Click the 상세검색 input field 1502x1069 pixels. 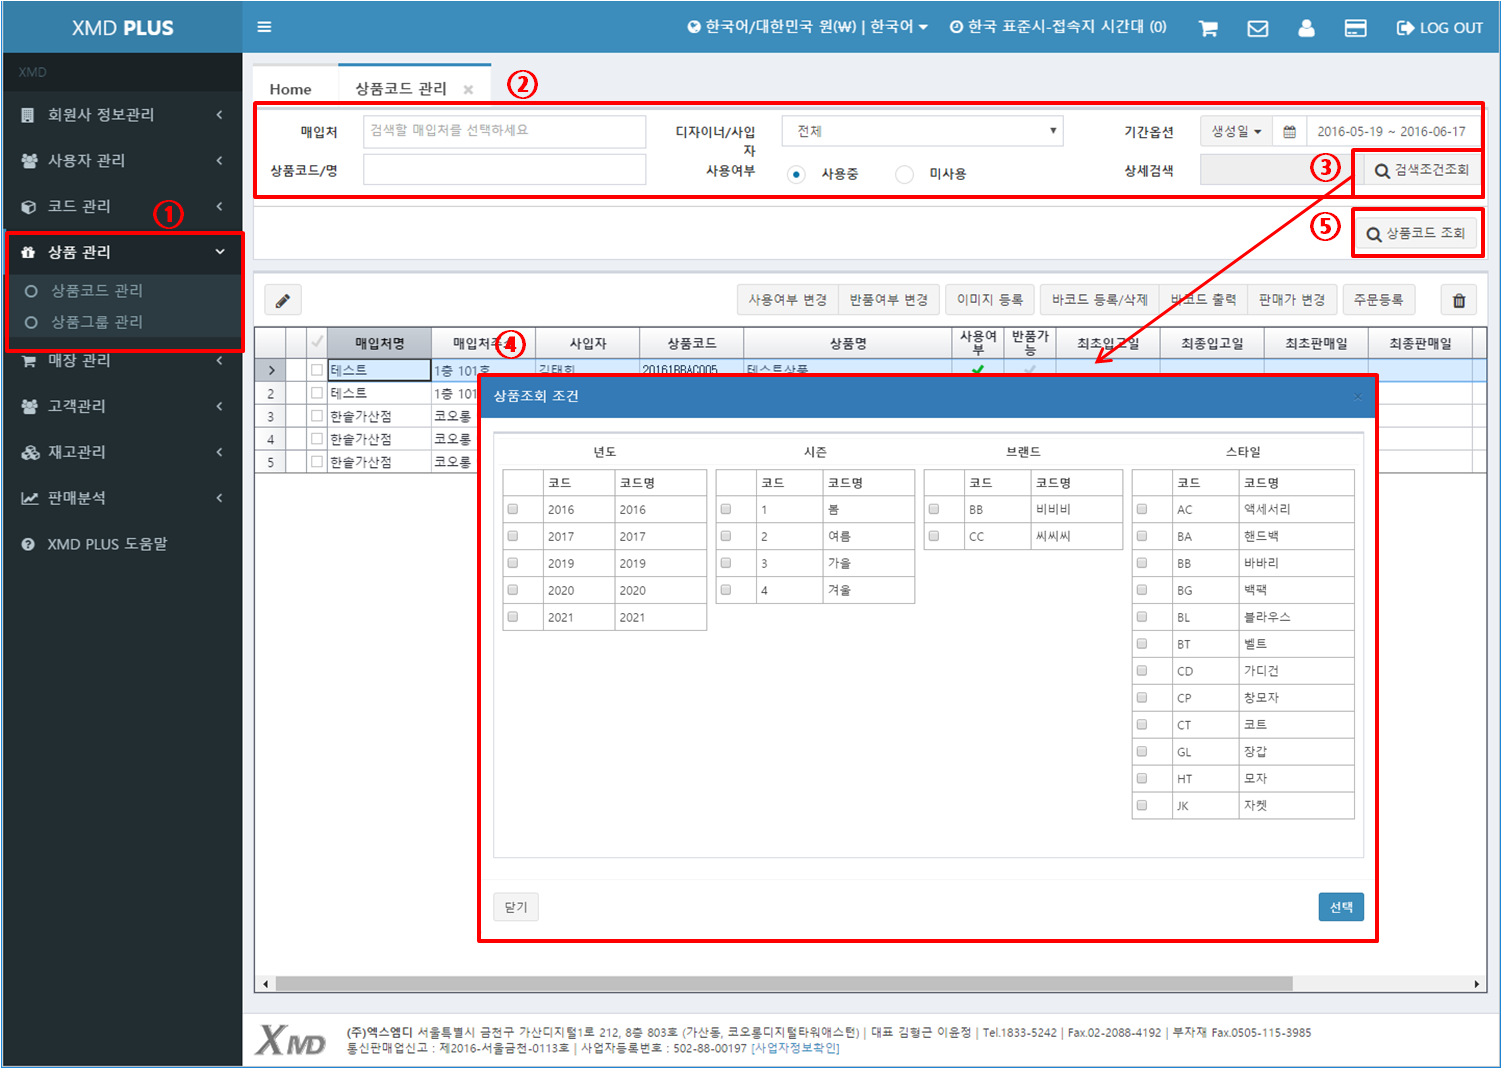(1274, 170)
